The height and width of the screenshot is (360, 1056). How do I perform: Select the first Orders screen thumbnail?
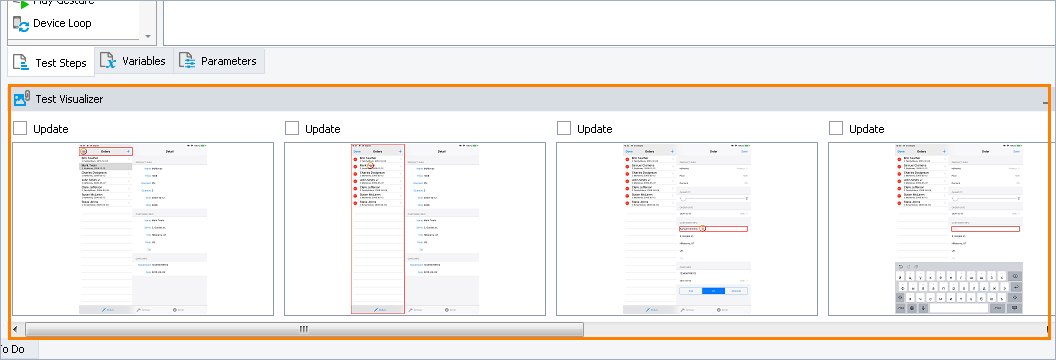143,229
